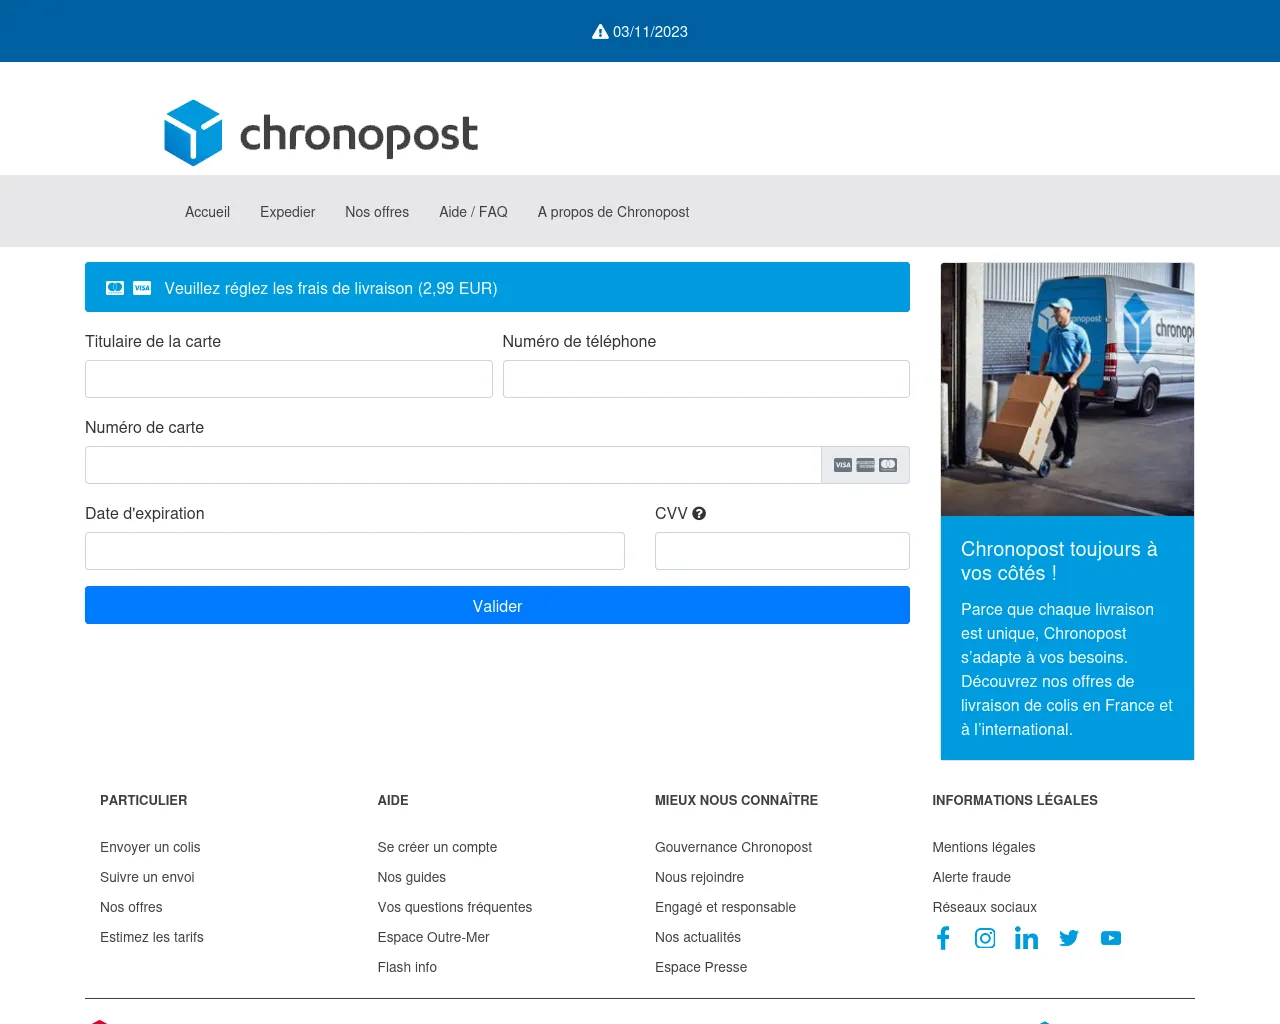Open the Expedier menu item
Viewport: 1280px width, 1024px height.
coord(287,212)
